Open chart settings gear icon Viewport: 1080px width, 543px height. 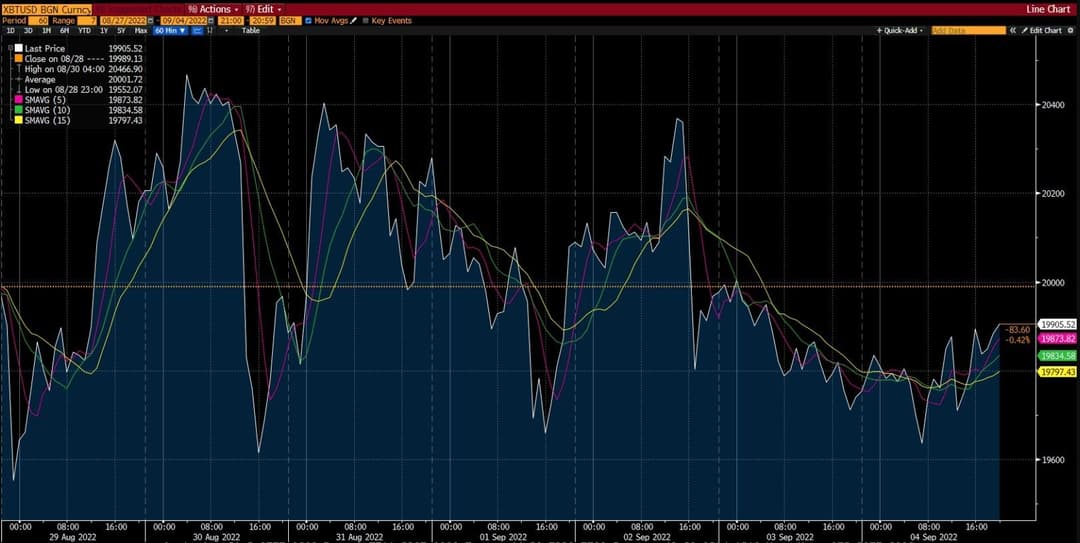pos(1070,30)
